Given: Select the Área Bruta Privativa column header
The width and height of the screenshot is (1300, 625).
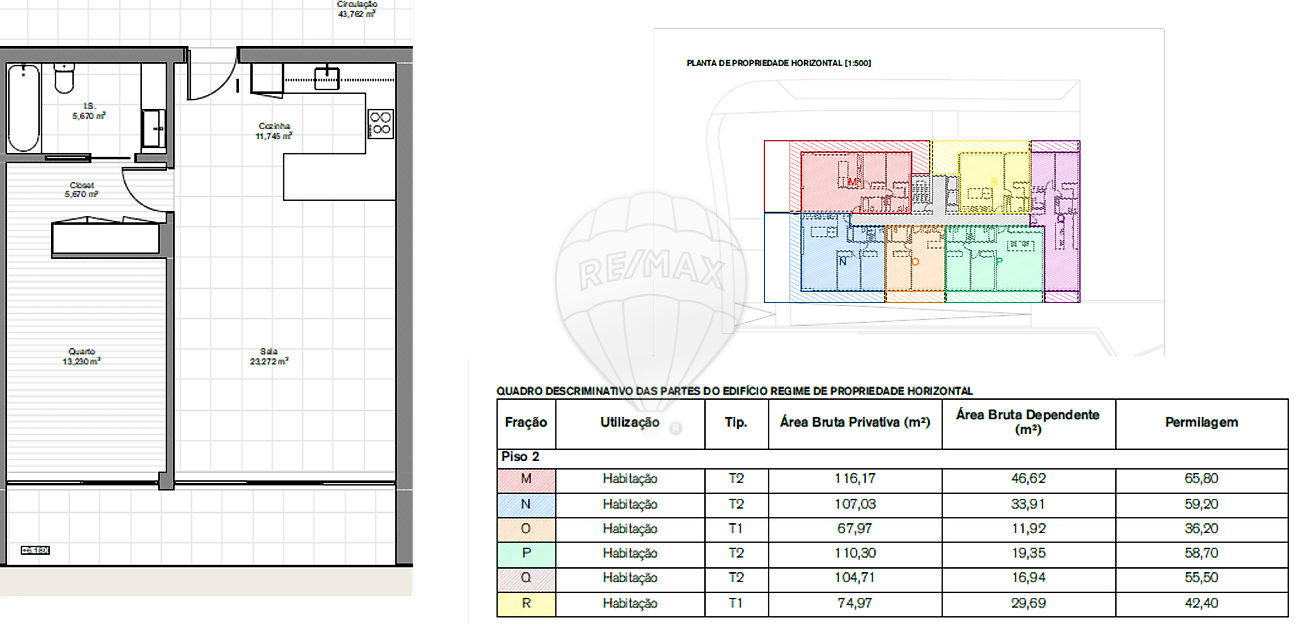Looking at the screenshot, I should click(855, 423).
